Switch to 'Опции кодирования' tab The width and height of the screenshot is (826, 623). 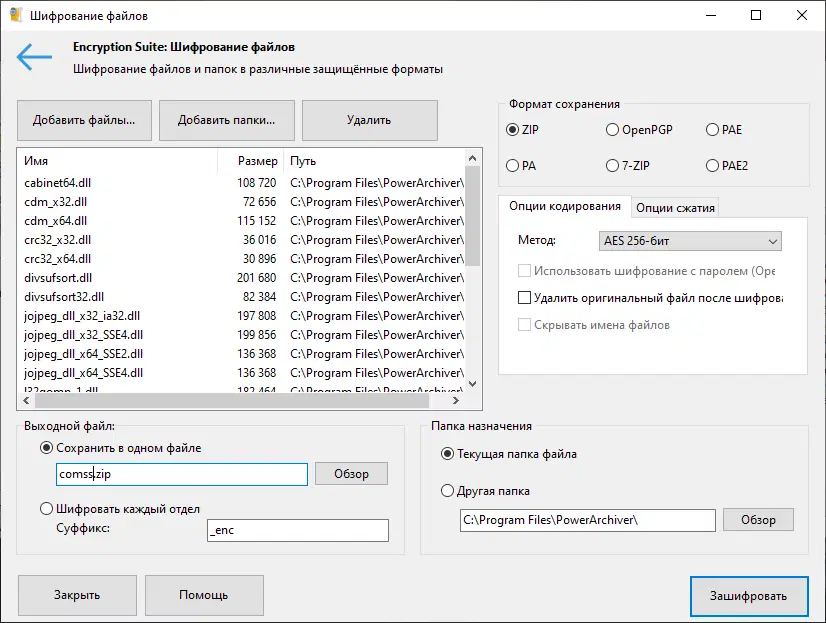(x=565, y=206)
